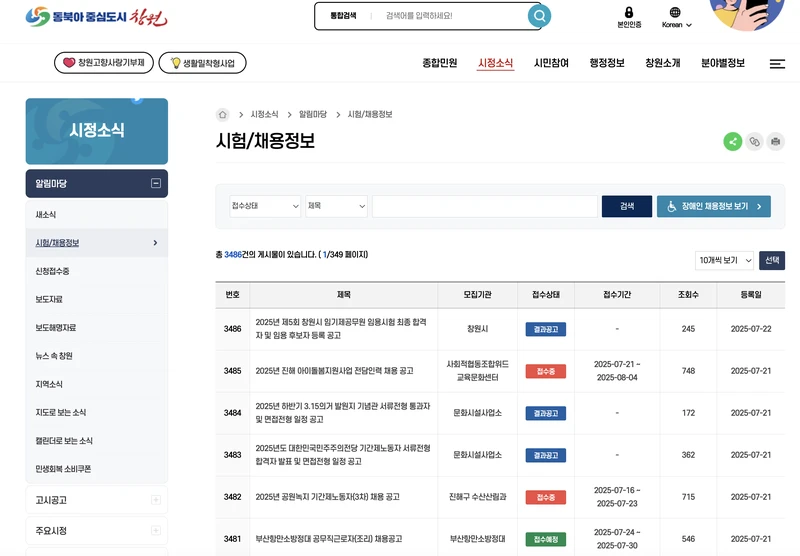
Task: Click 접수중 badge in row 3485
Action: pos(545,371)
